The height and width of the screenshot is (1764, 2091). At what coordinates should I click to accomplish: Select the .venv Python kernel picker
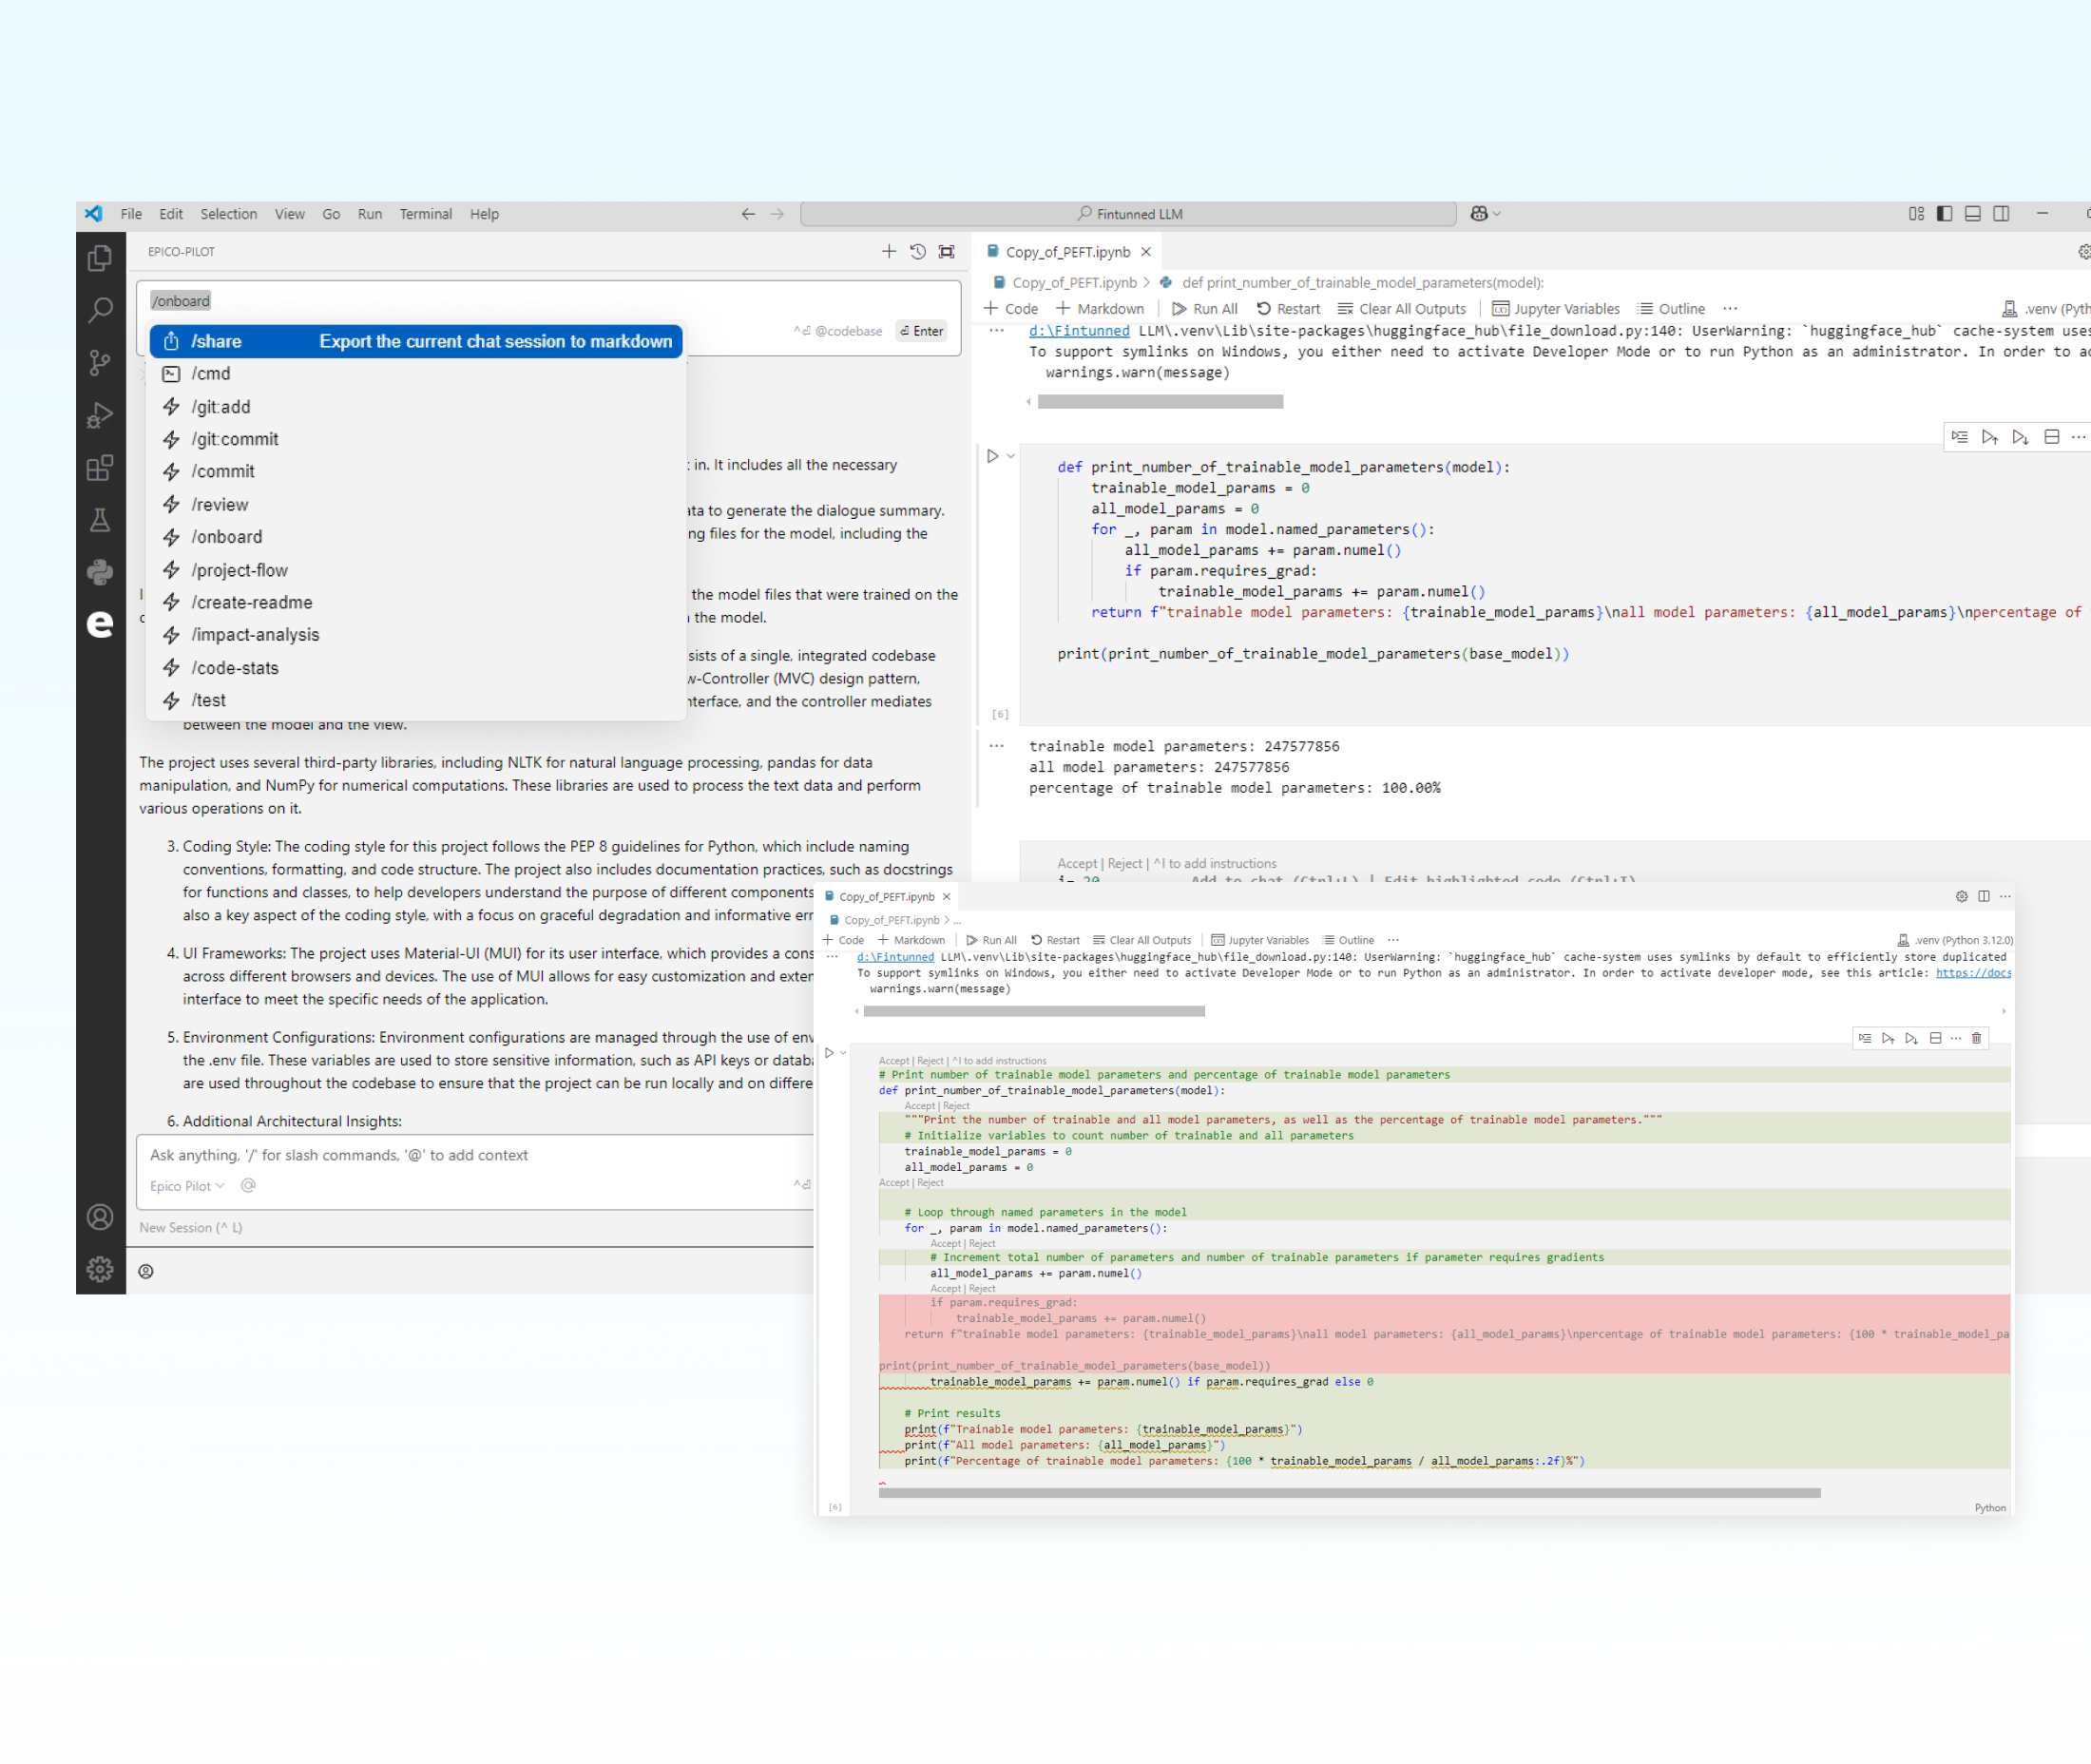tap(2044, 309)
